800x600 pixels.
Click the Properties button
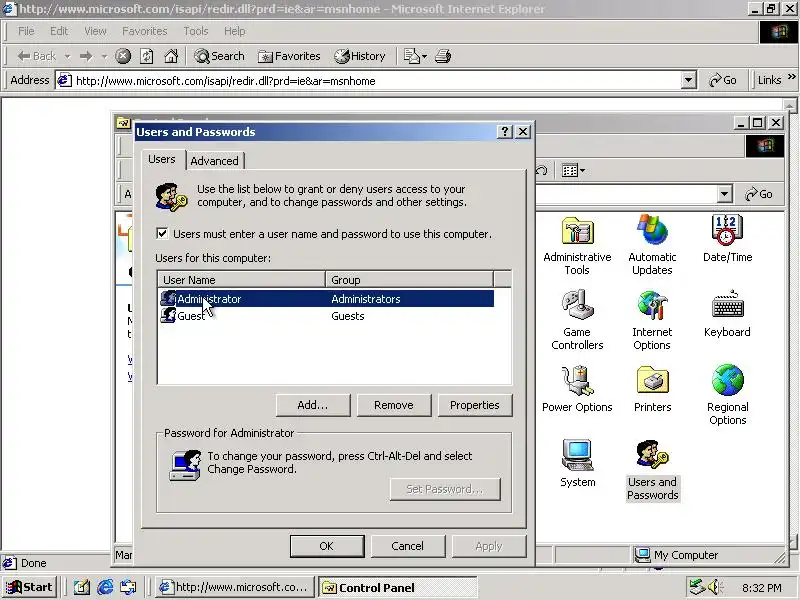pyautogui.click(x=475, y=405)
